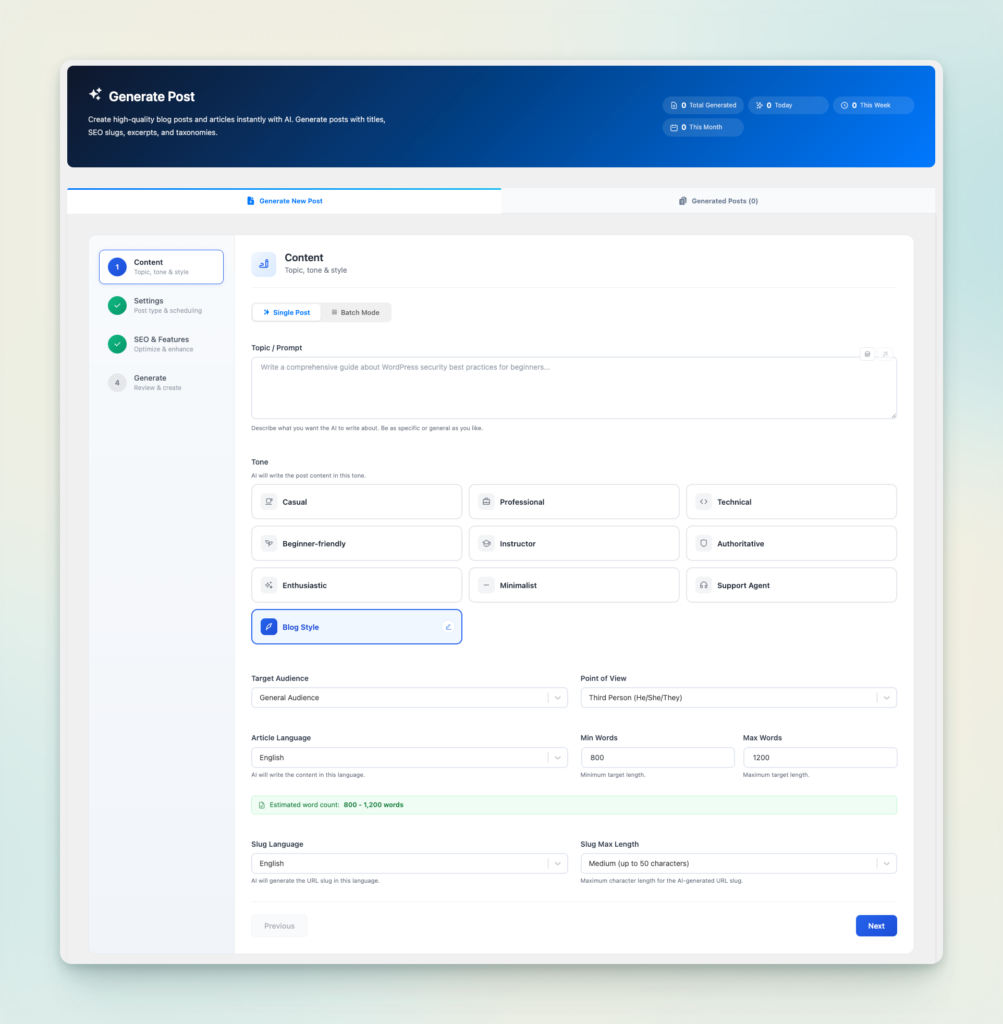The image size is (1003, 1024).
Task: Choose the Enthusiastic tone option
Action: coord(356,585)
